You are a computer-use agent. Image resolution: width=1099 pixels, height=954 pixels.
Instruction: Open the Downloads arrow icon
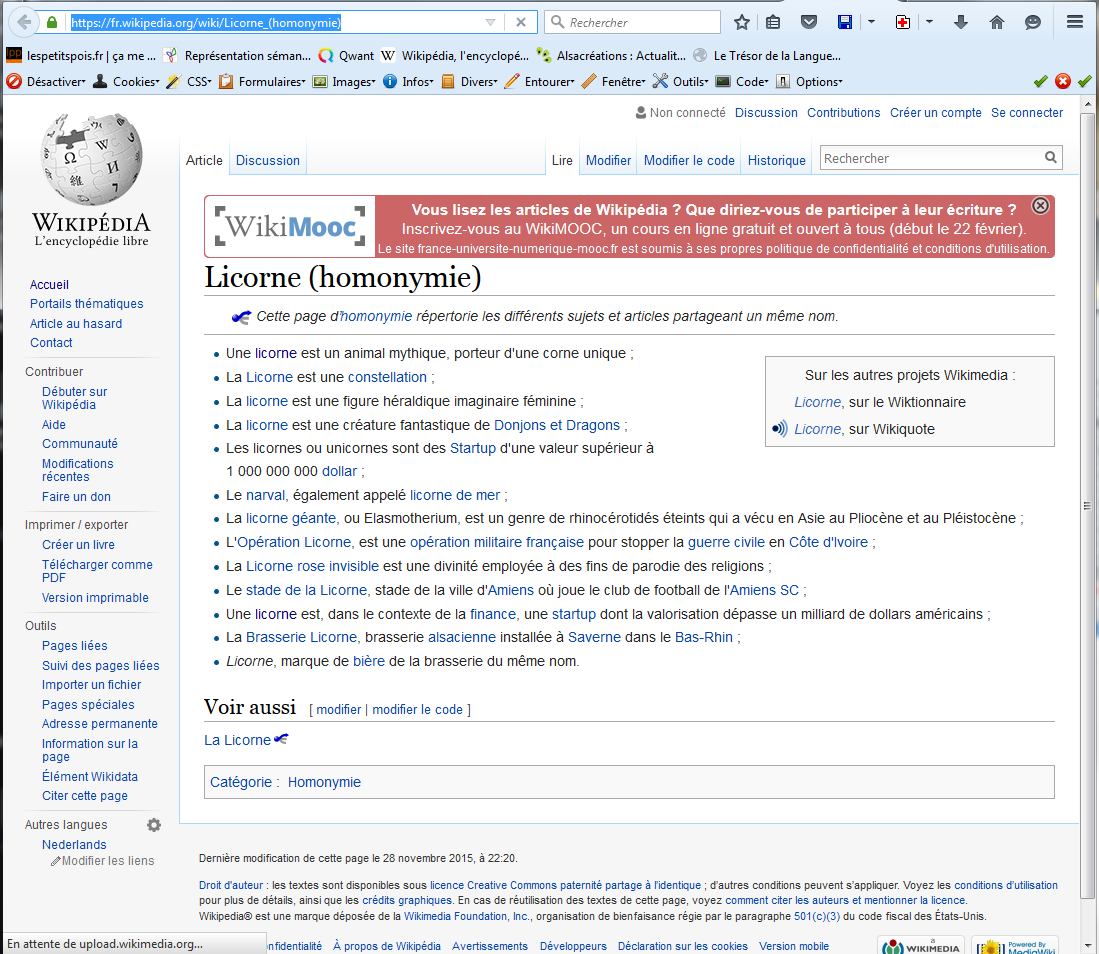click(961, 22)
